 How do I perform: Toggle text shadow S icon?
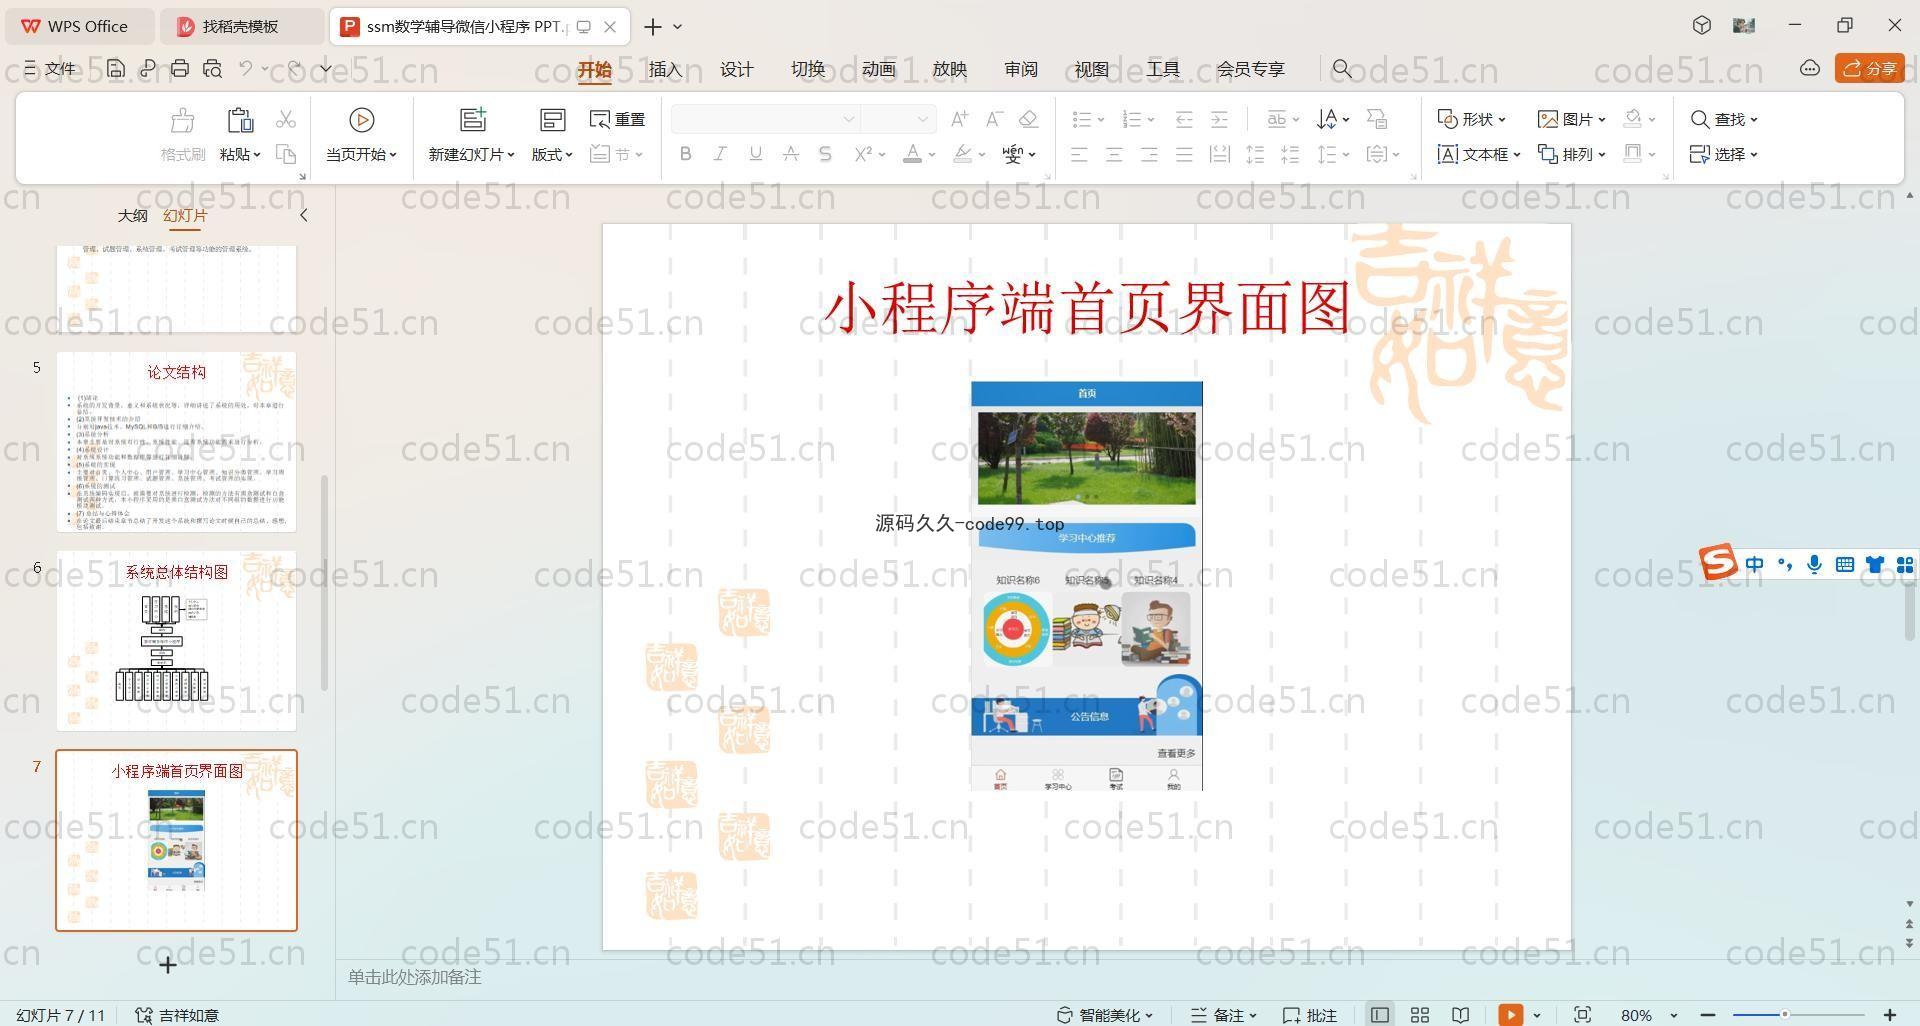point(825,154)
